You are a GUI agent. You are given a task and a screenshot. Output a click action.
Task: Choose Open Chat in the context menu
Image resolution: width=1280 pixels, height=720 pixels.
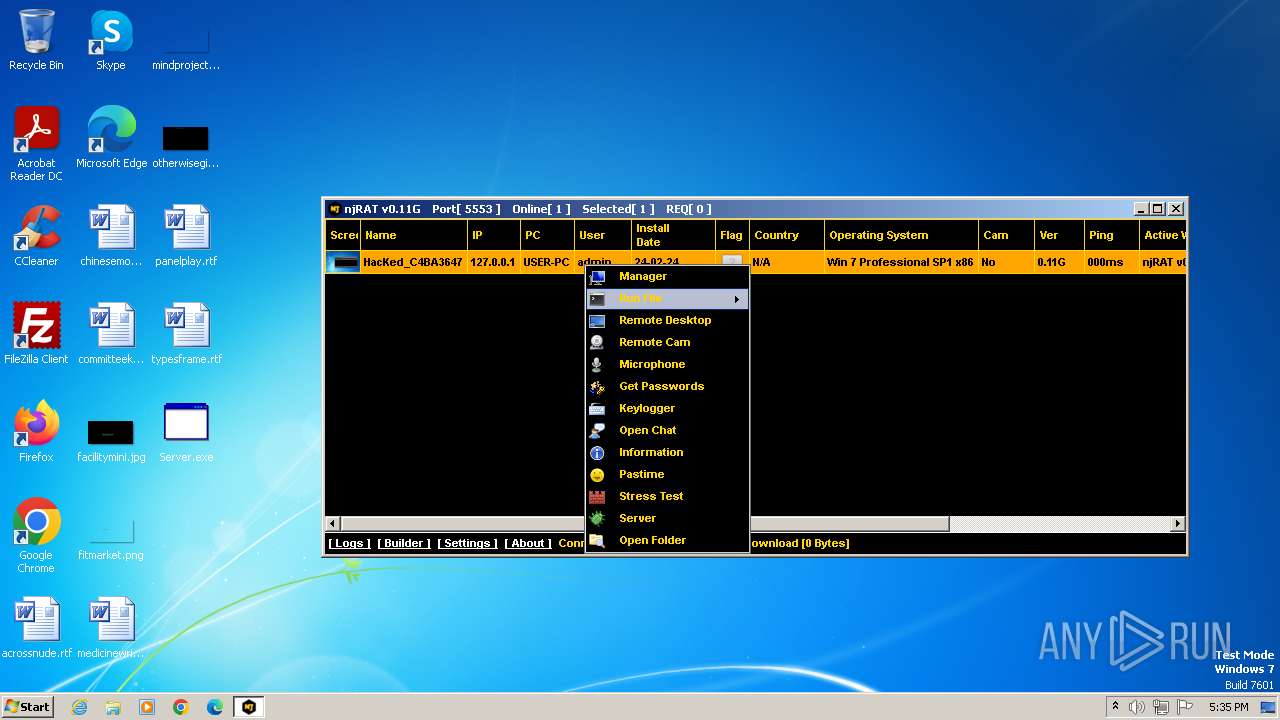point(667,430)
